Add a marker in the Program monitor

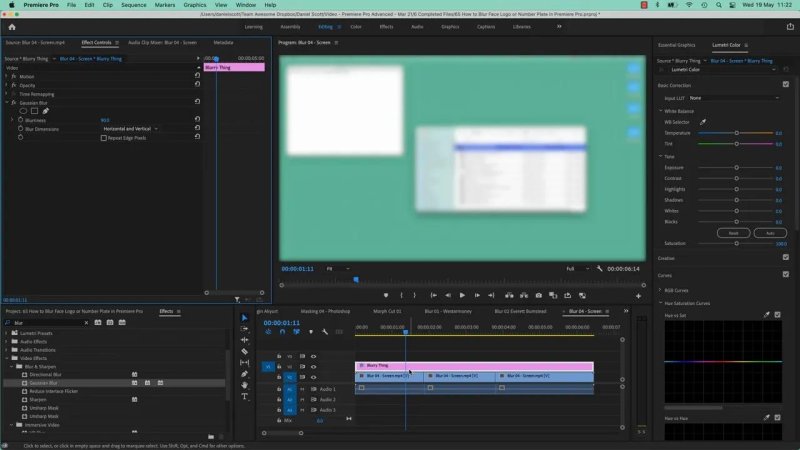[x=386, y=295]
